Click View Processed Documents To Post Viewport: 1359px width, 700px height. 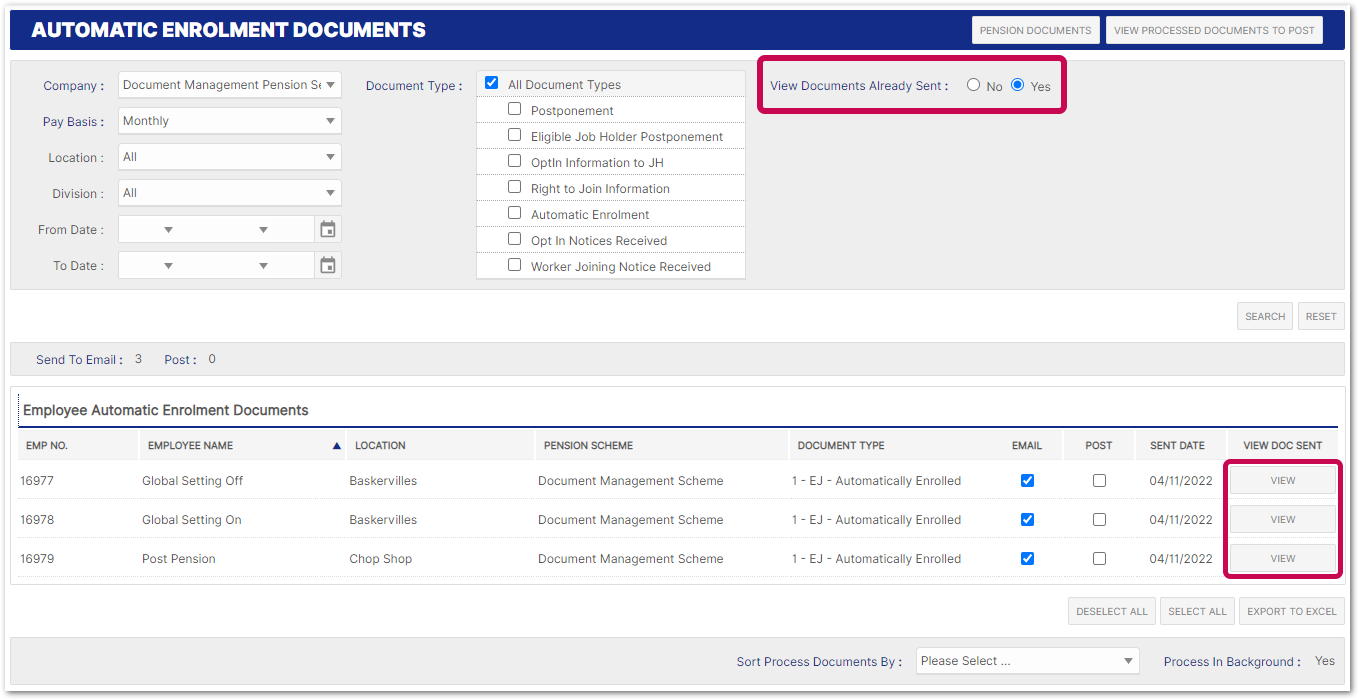[1214, 30]
